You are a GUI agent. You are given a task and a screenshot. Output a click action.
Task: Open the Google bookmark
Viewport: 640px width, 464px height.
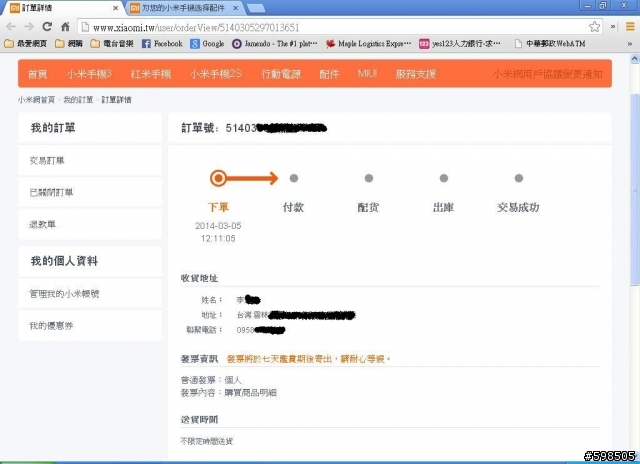coord(207,44)
